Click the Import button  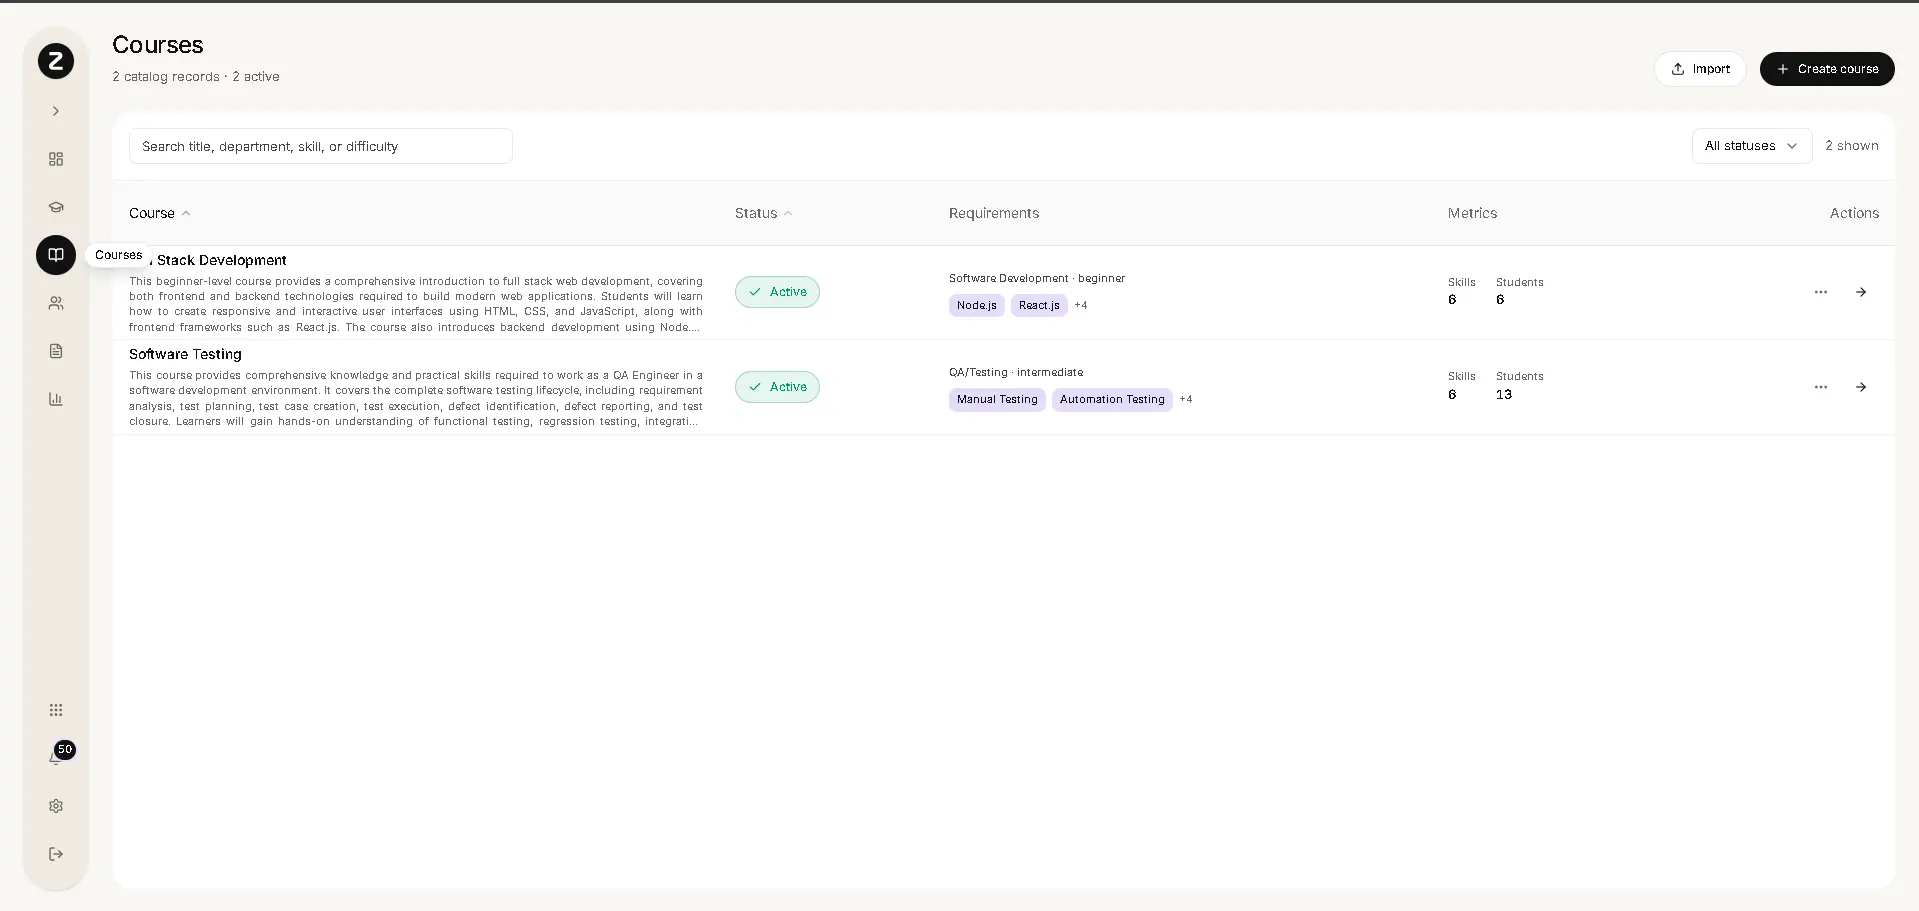pyautogui.click(x=1700, y=69)
